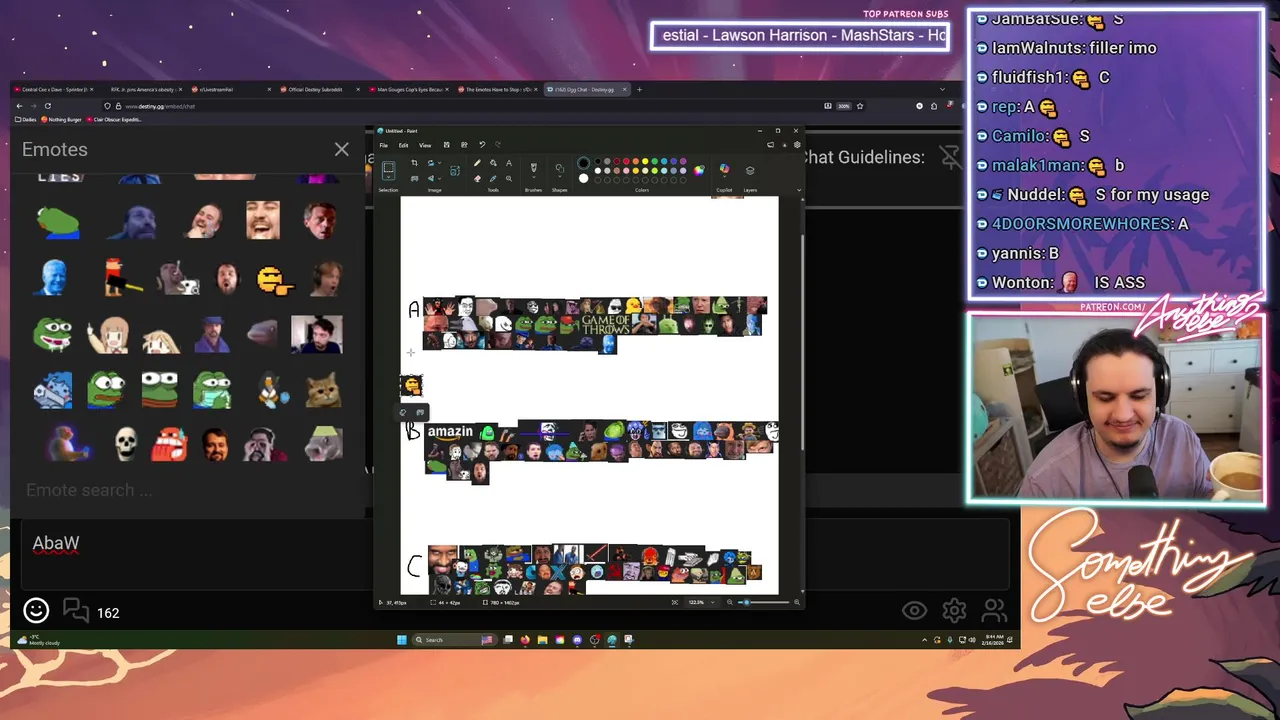Image resolution: width=1280 pixels, height=720 pixels.
Task: Click the Redo arrow in Paint
Action: (x=498, y=145)
